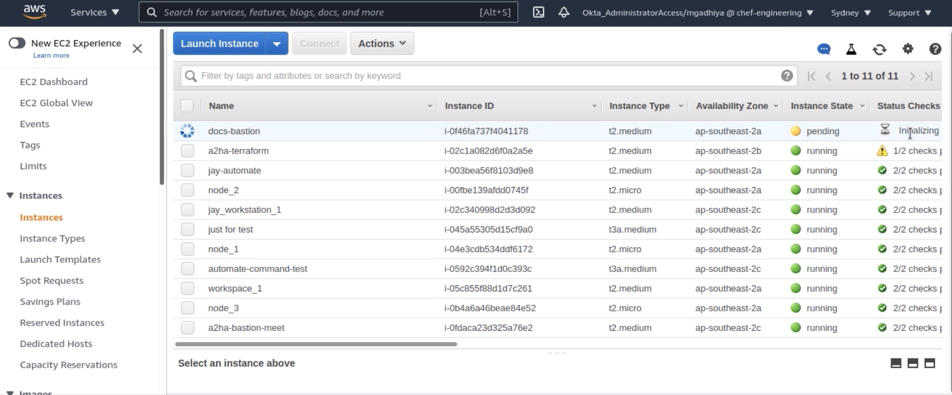Open EC2 Dashboard in sidebar
The width and height of the screenshot is (952, 395).
tap(53, 82)
